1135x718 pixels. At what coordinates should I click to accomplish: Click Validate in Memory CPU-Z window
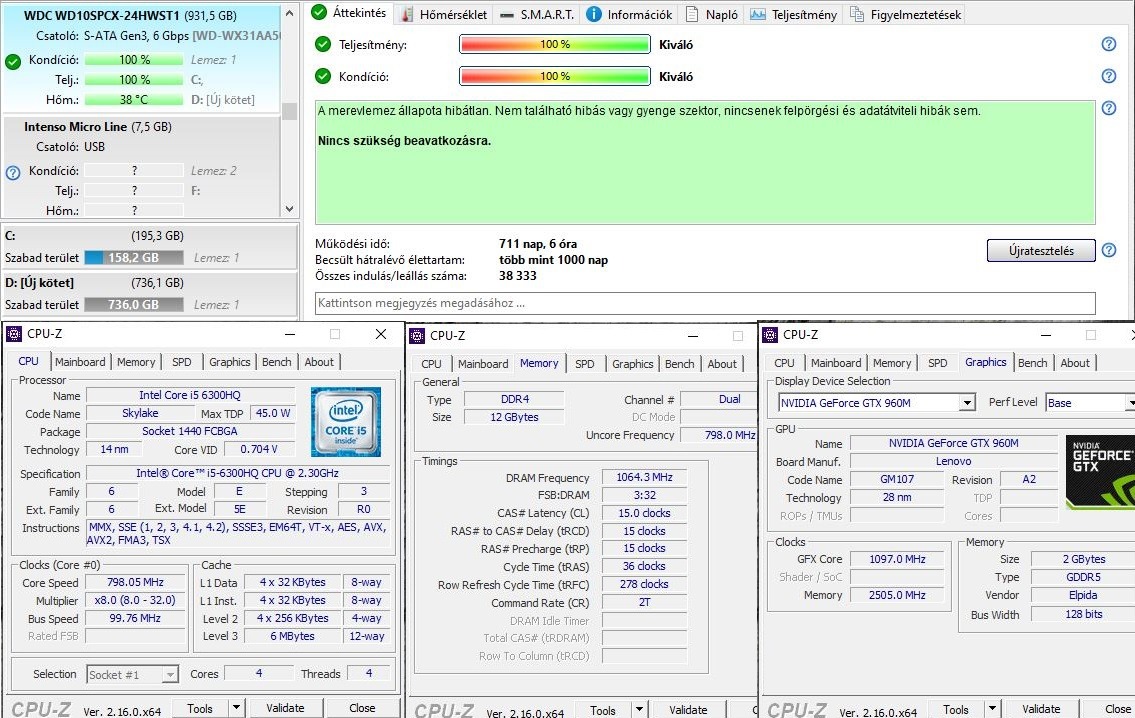[688, 710]
